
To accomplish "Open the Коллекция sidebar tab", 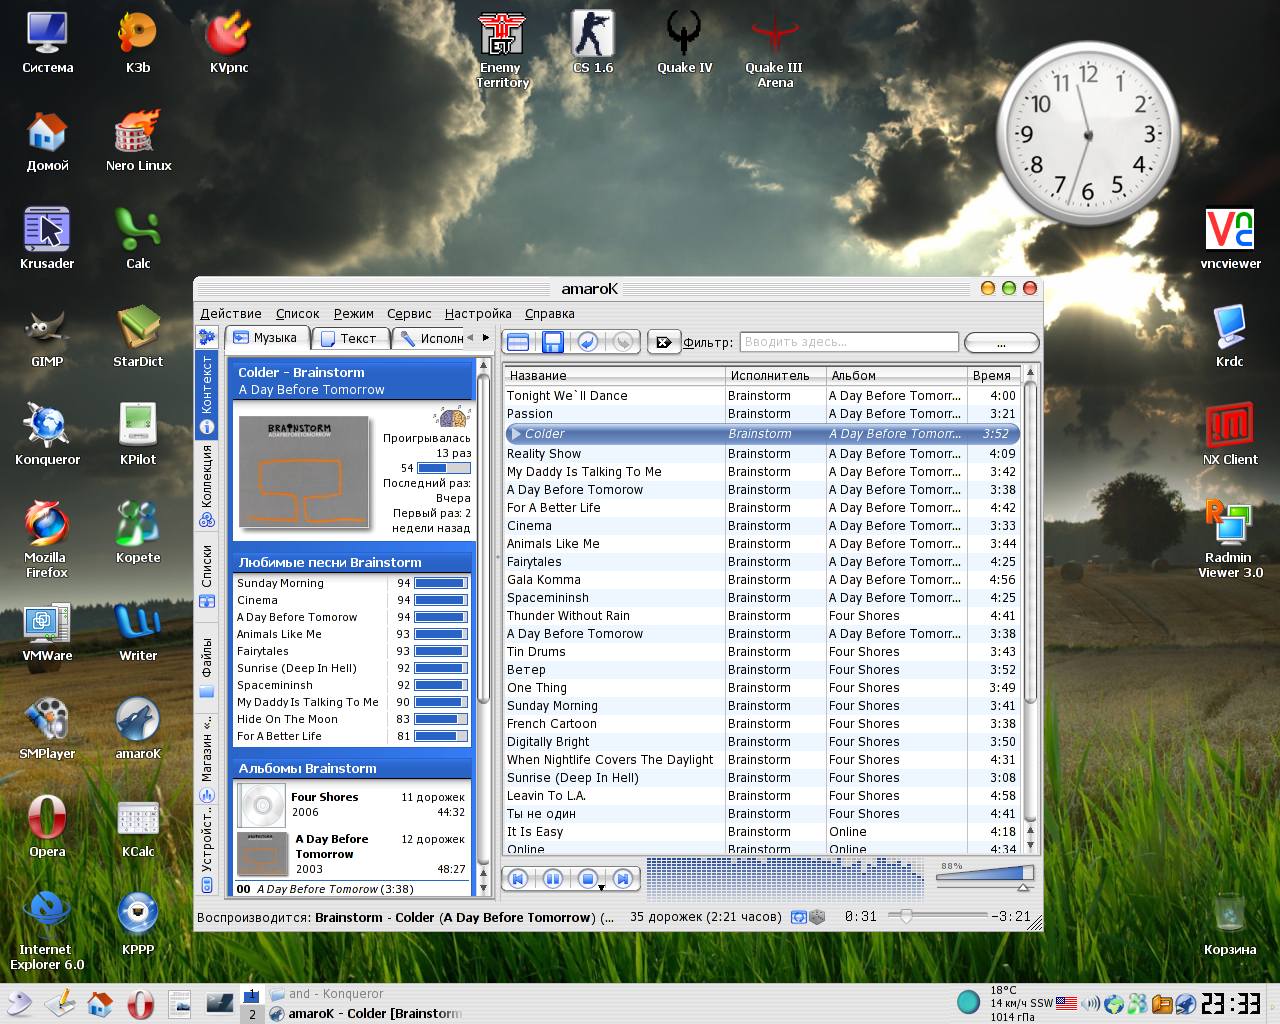I will pos(207,486).
